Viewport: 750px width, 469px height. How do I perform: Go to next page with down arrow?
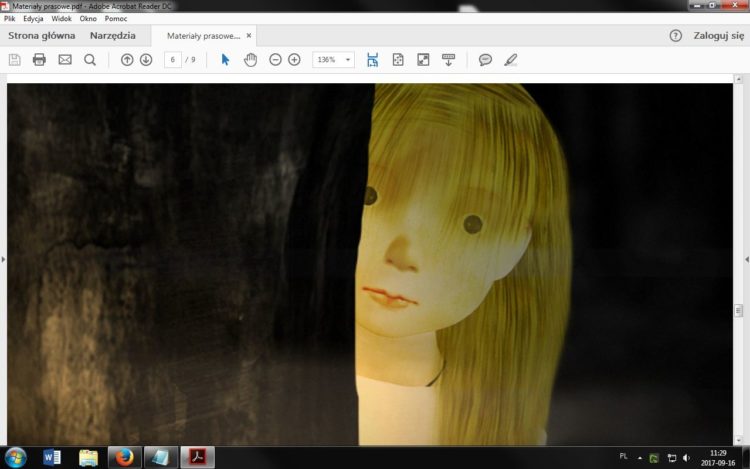(x=146, y=60)
